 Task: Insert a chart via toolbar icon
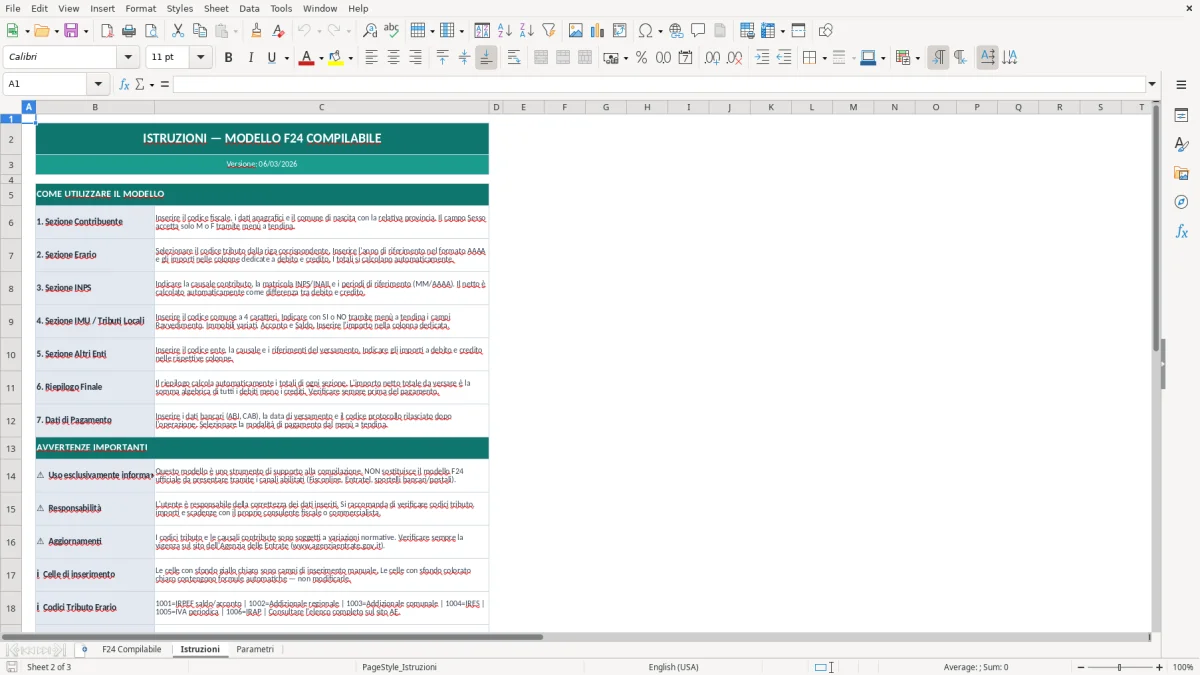click(x=598, y=31)
